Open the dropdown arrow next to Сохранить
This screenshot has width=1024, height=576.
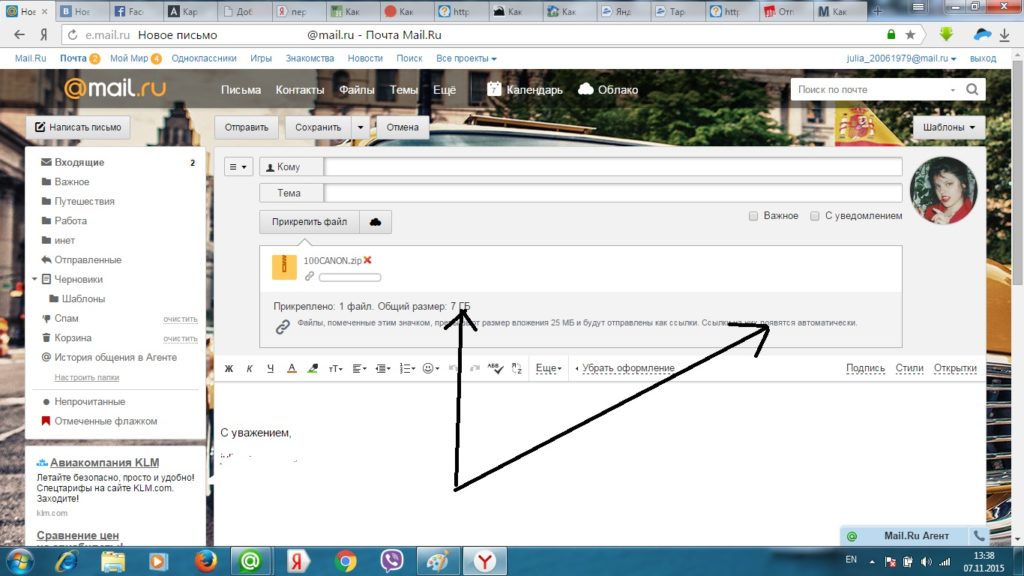click(360, 127)
